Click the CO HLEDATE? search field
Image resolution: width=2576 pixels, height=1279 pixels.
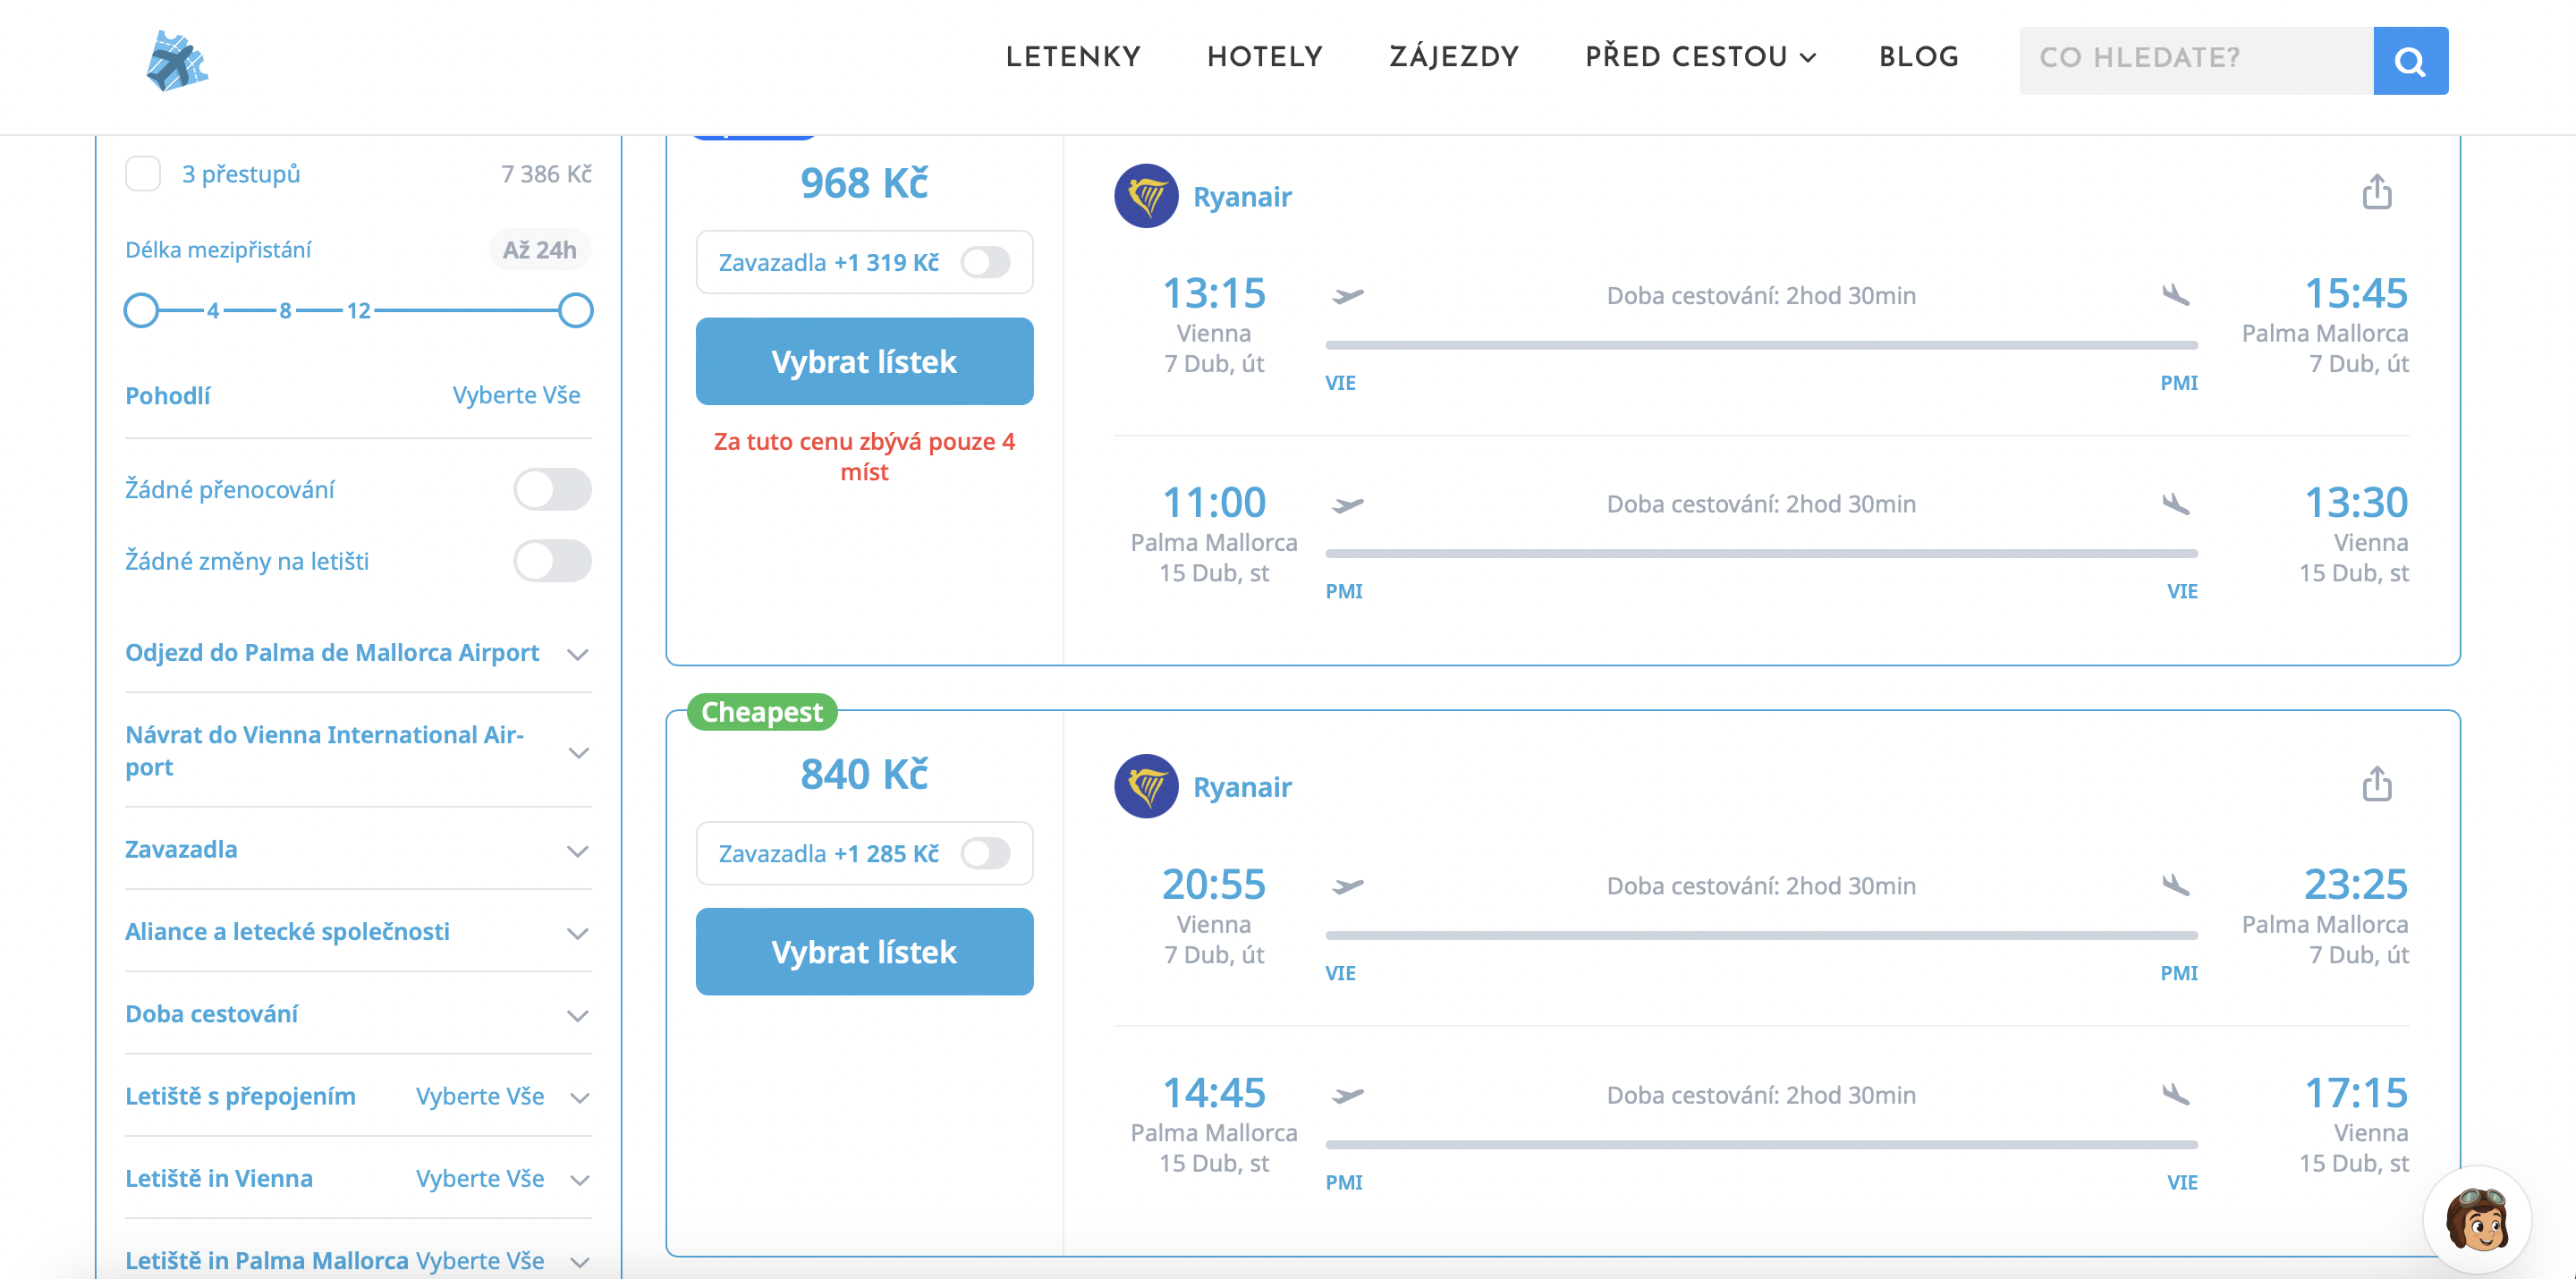pos(2195,61)
